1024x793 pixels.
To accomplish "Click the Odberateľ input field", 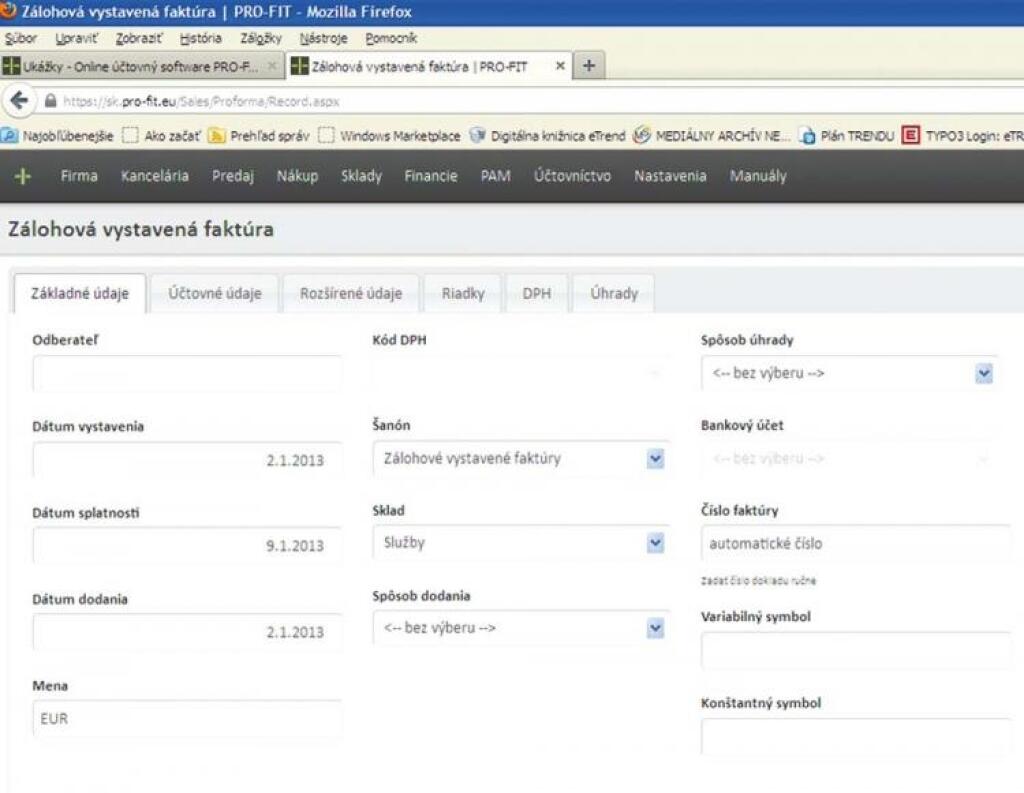I will (187, 374).
